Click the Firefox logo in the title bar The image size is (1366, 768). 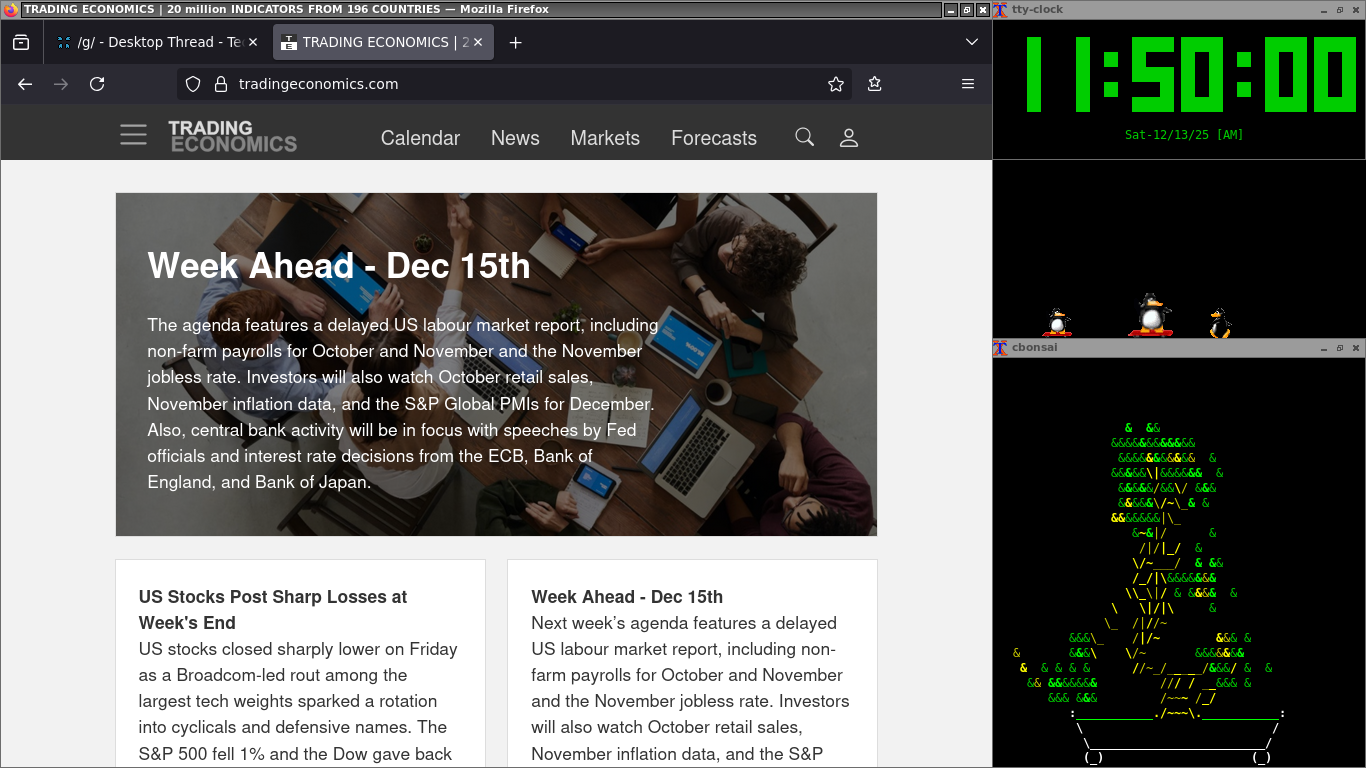coord(10,9)
